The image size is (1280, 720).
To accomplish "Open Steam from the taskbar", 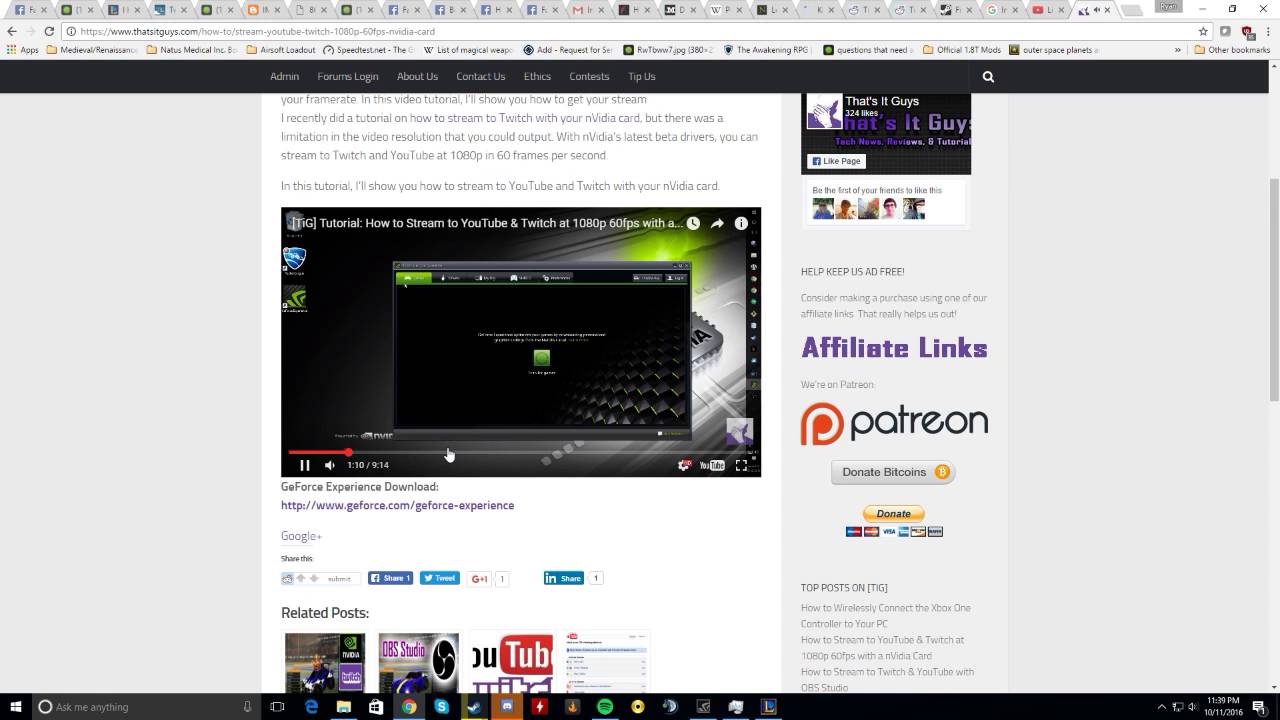I will tap(474, 707).
